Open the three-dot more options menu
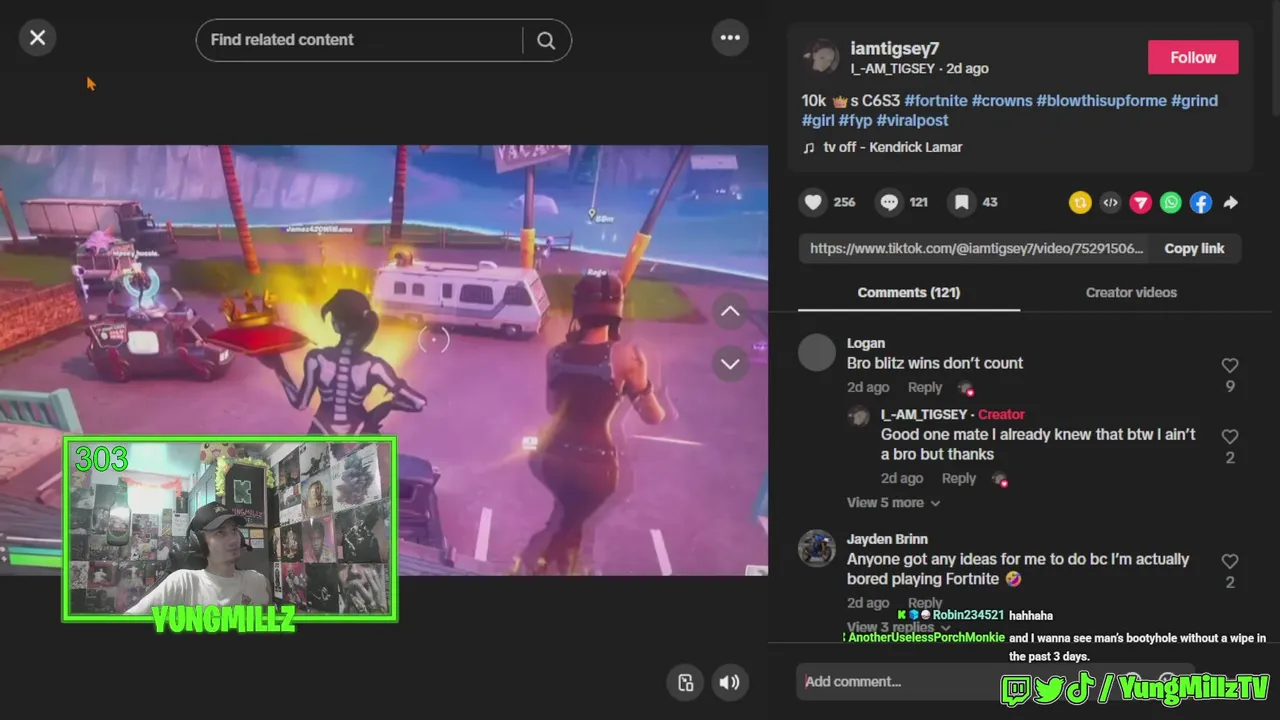 (730, 38)
